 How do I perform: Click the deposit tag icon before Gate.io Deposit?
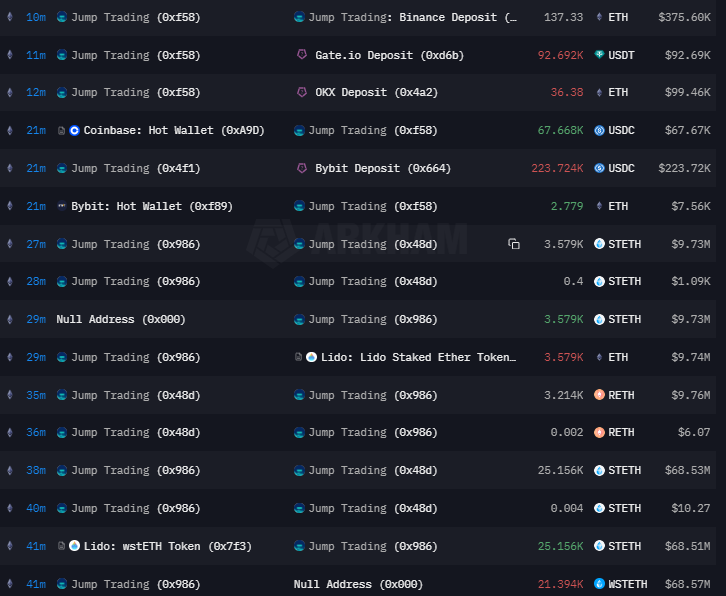[x=302, y=55]
